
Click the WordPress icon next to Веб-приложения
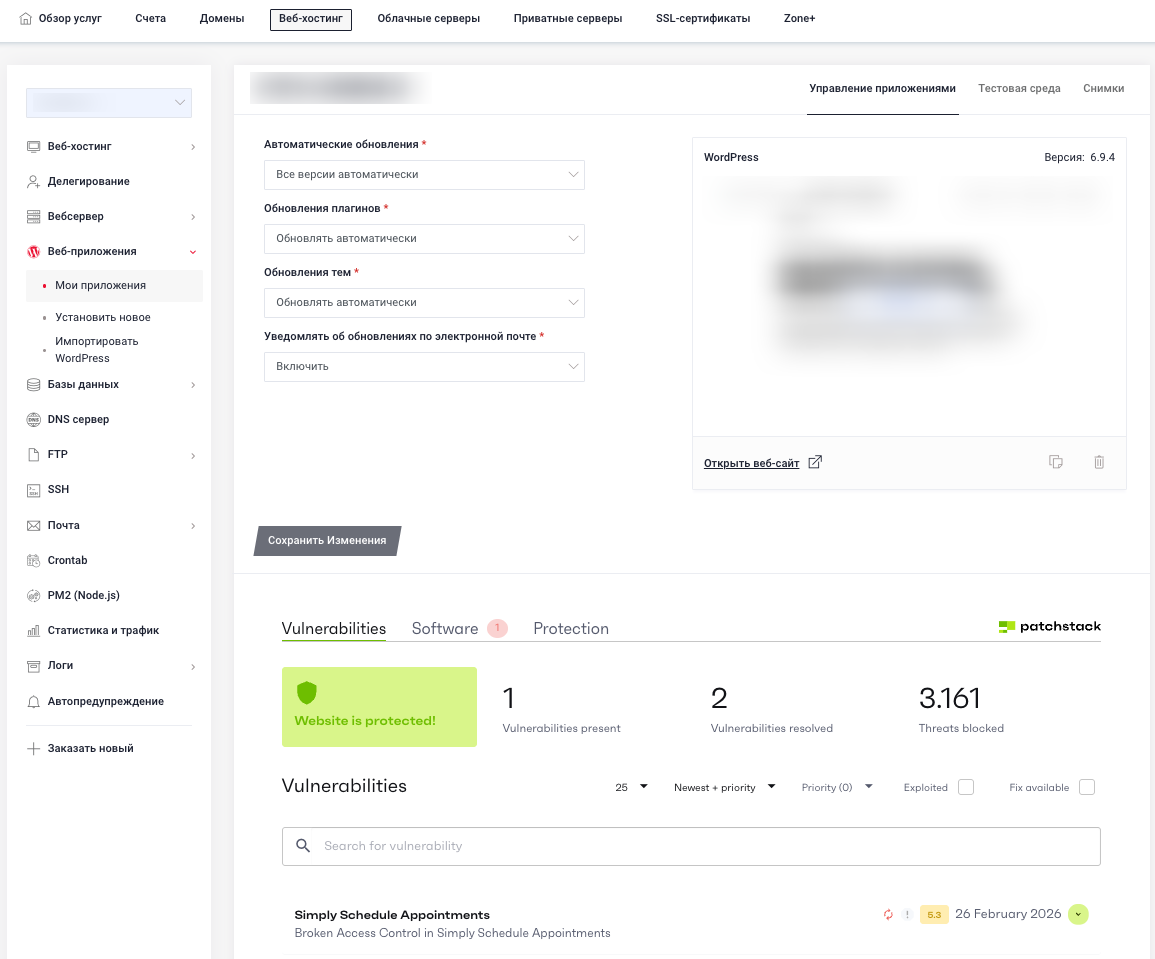[33, 252]
